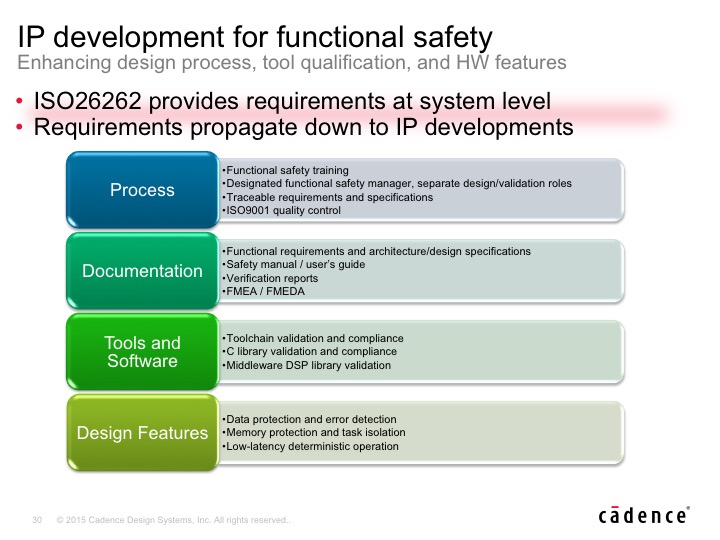Click 'Traceable requirements and specifications' line

[x=327, y=197]
